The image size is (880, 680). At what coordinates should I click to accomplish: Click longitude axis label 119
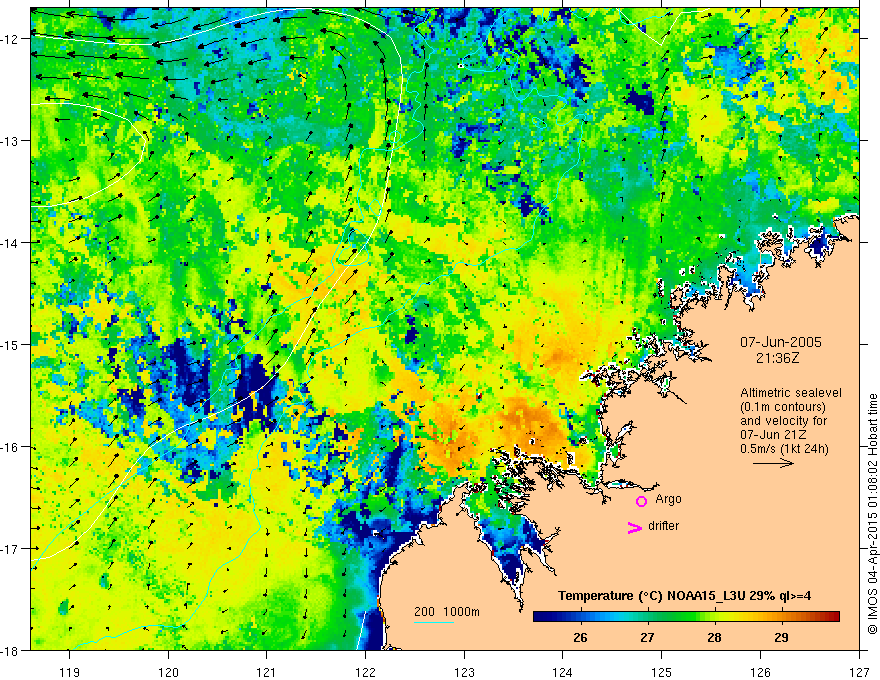[x=69, y=672]
